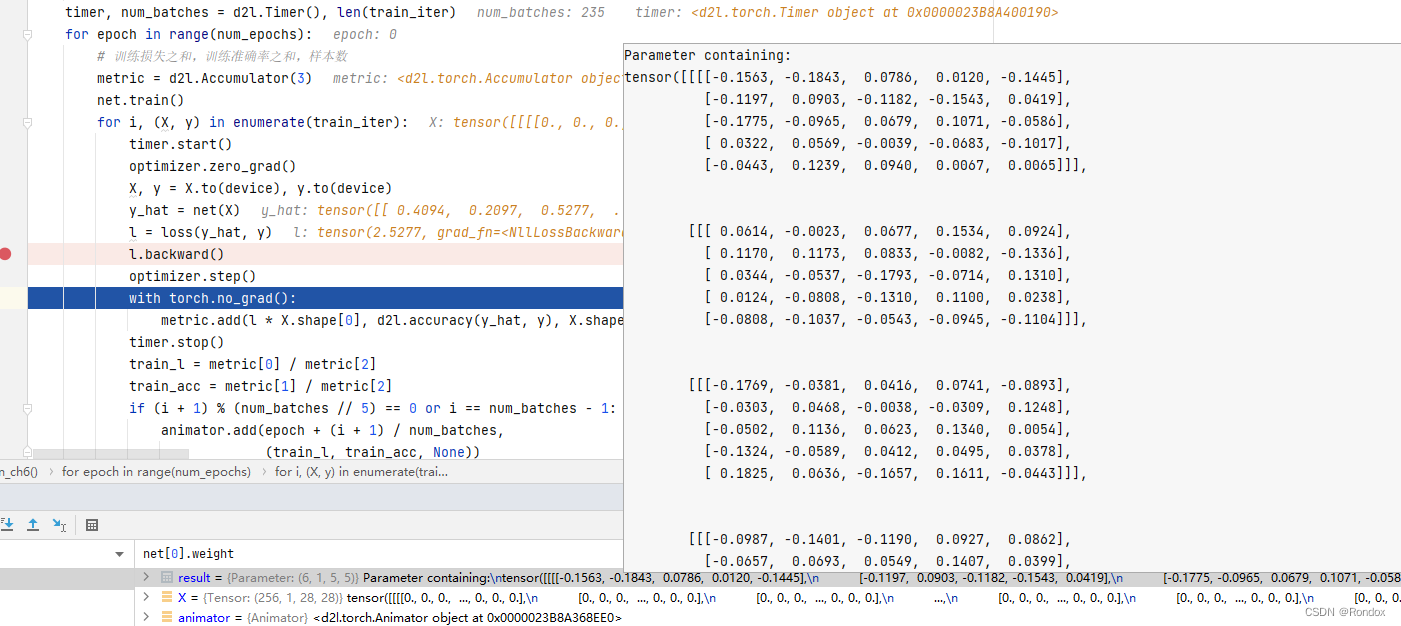
Task: Click the red breakpoint dot on l.backward() line
Action: click(6, 254)
